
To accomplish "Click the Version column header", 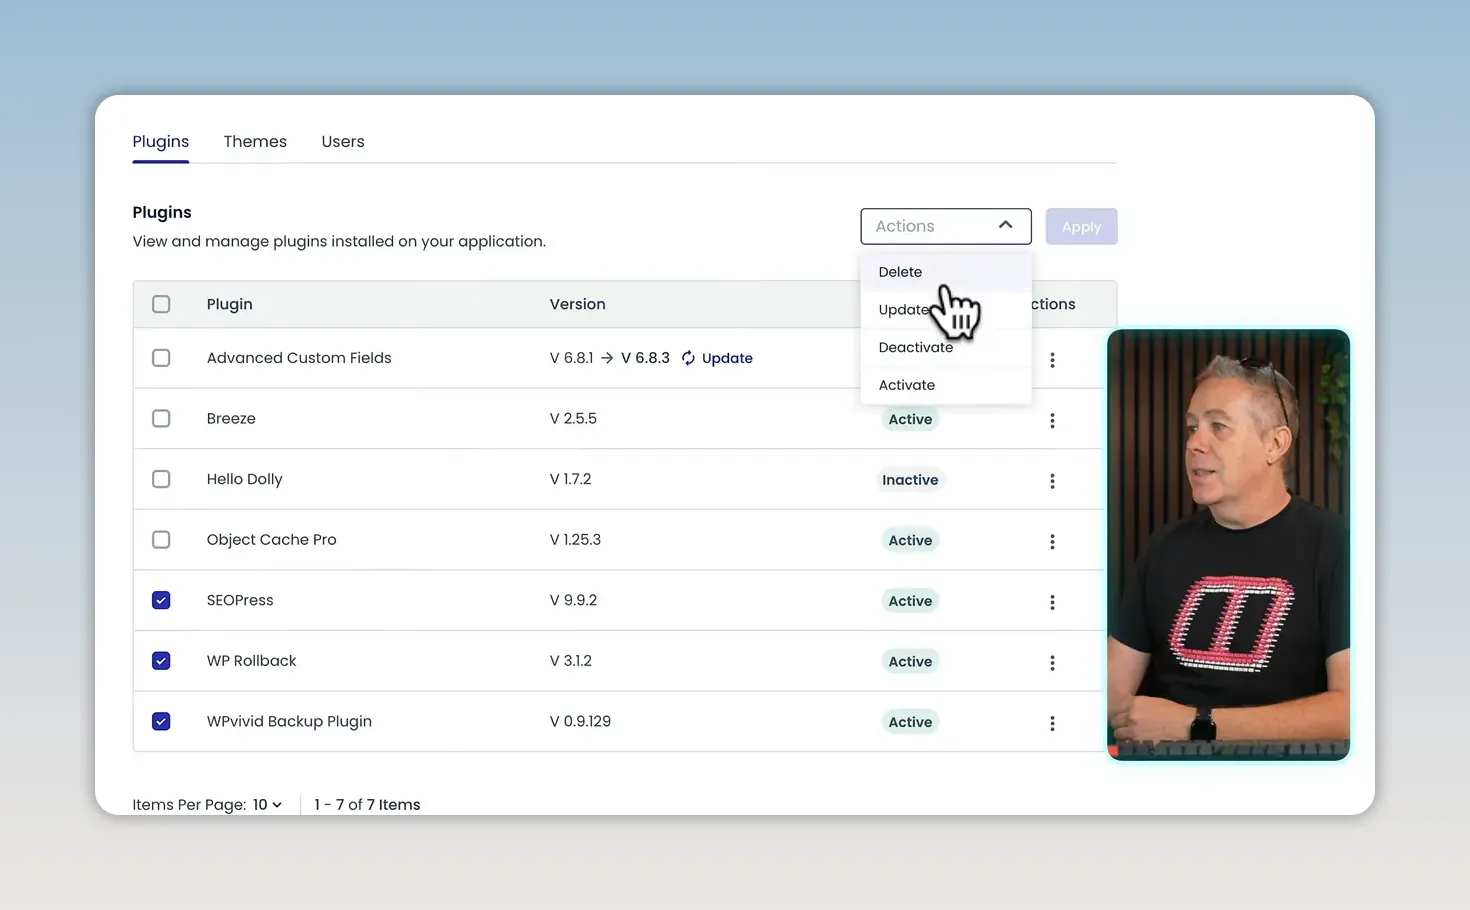I will pyautogui.click(x=577, y=304).
